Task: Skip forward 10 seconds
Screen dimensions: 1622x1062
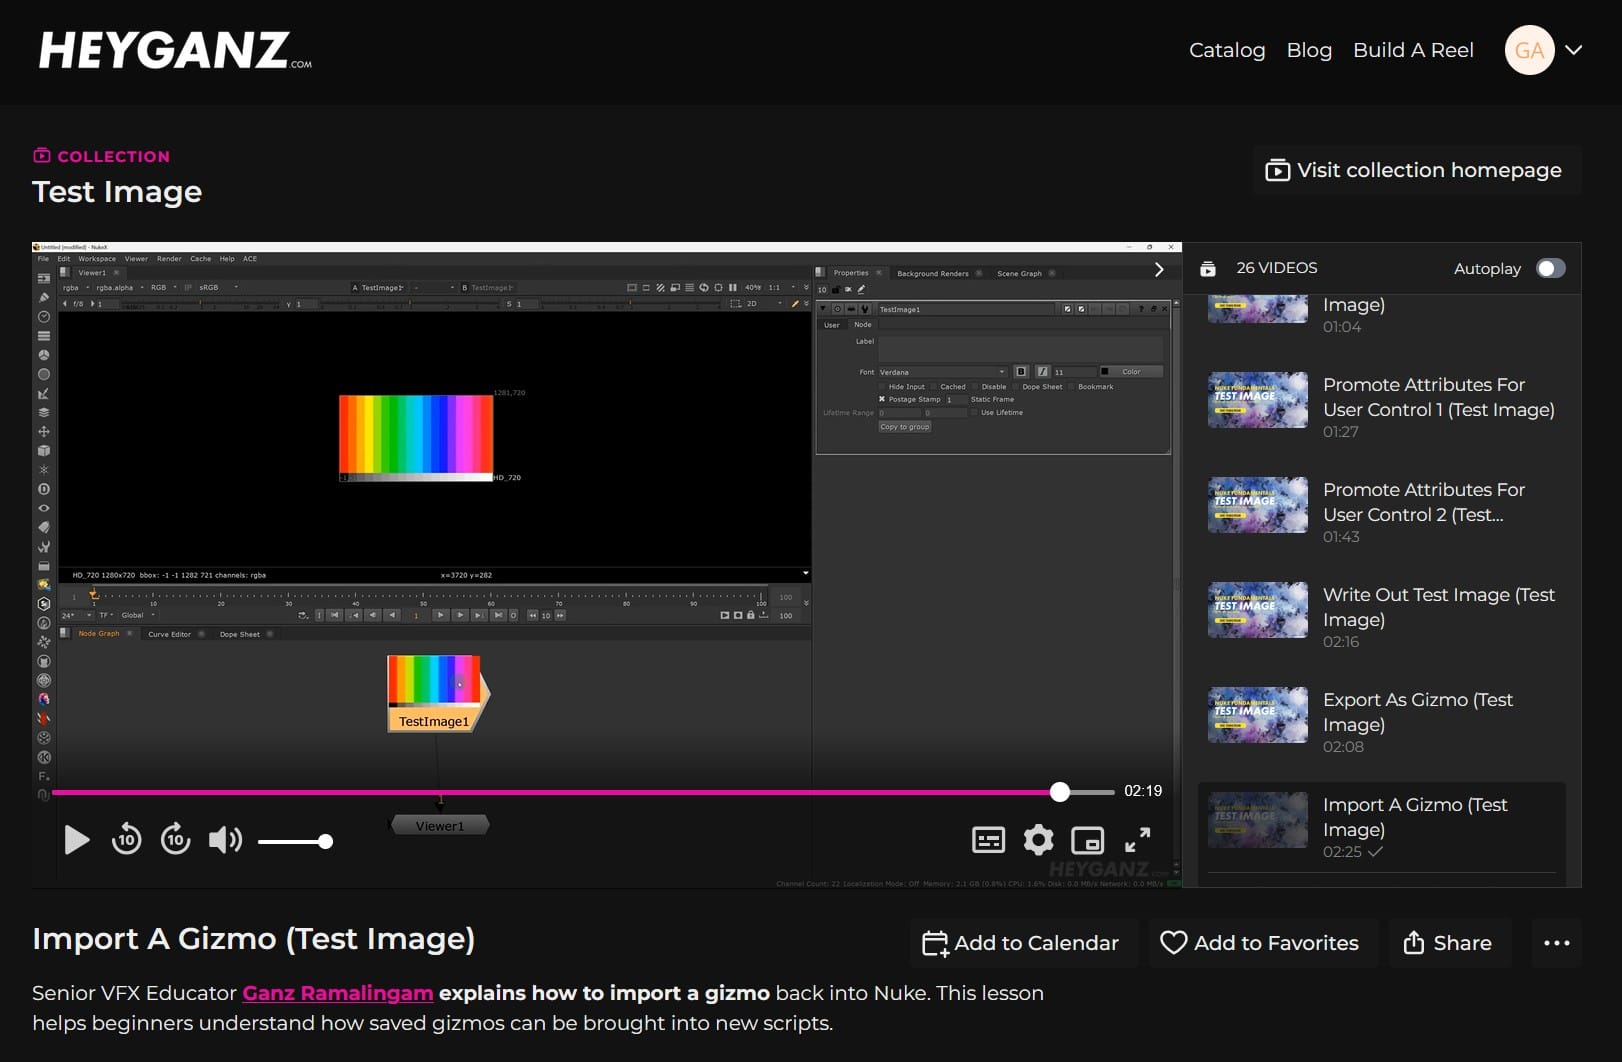Action: tap(176, 839)
